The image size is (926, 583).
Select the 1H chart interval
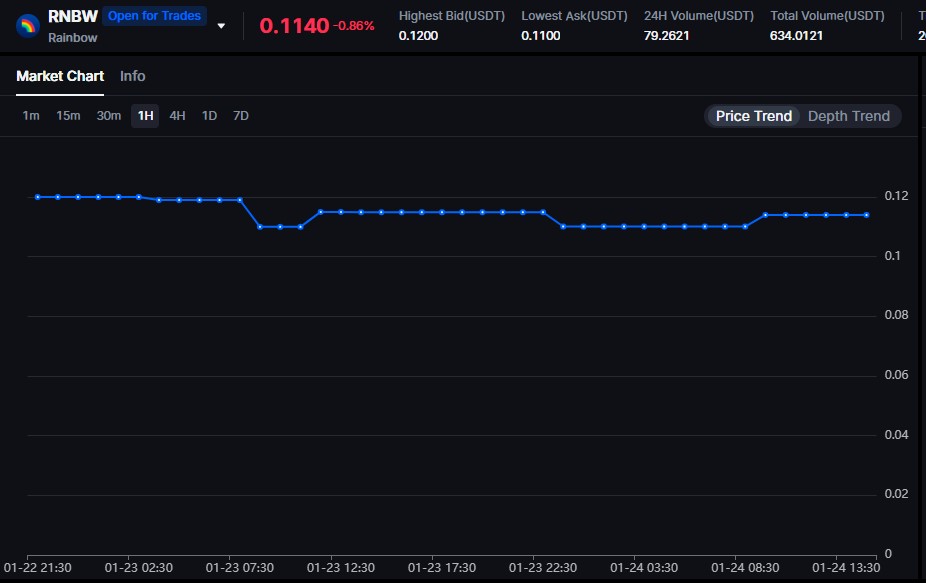[144, 116]
